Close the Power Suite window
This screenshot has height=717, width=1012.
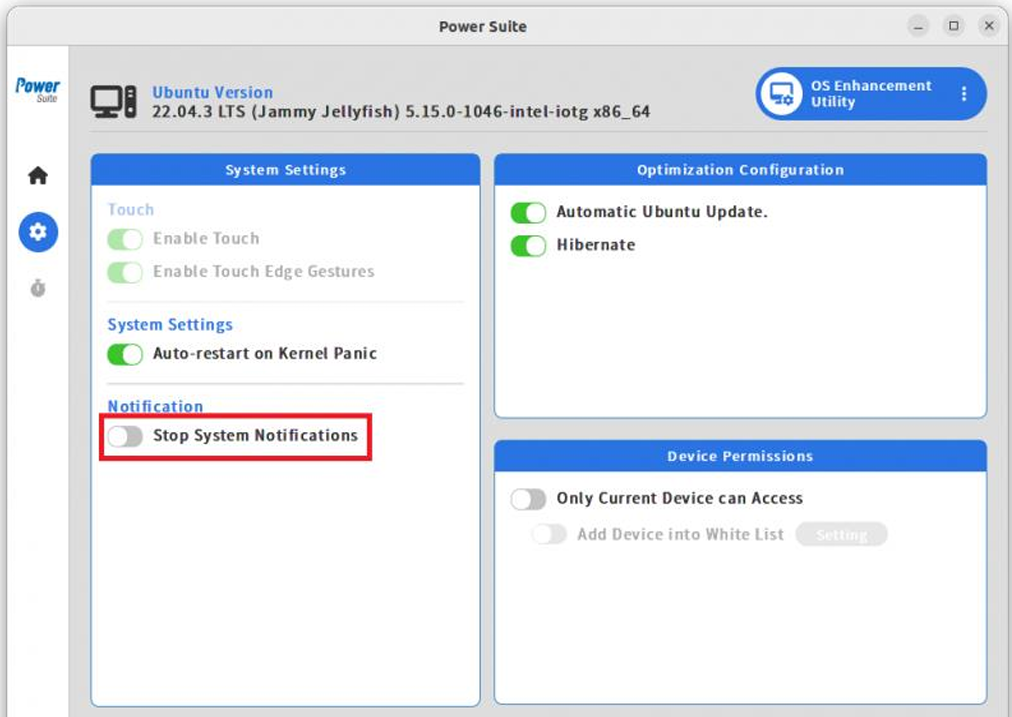click(989, 26)
